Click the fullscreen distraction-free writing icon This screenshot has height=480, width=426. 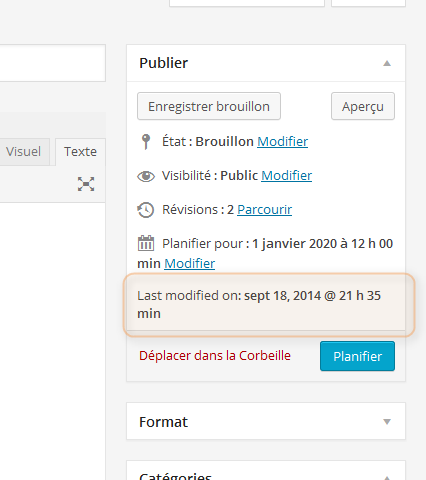coord(86,184)
